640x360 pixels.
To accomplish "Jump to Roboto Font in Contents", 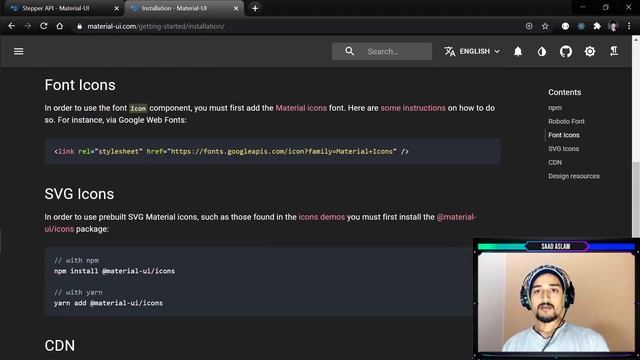I will [x=566, y=121].
